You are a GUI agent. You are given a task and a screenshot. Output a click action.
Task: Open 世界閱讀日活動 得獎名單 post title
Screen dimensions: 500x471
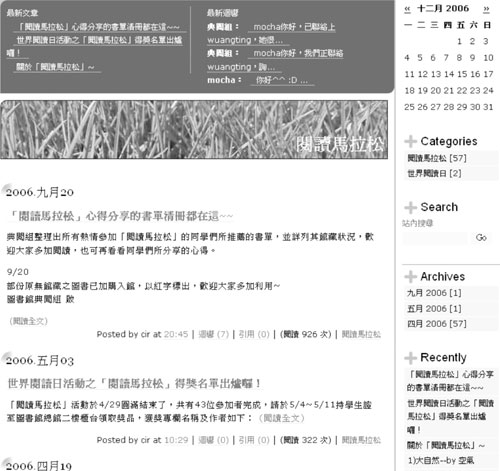tap(134, 384)
